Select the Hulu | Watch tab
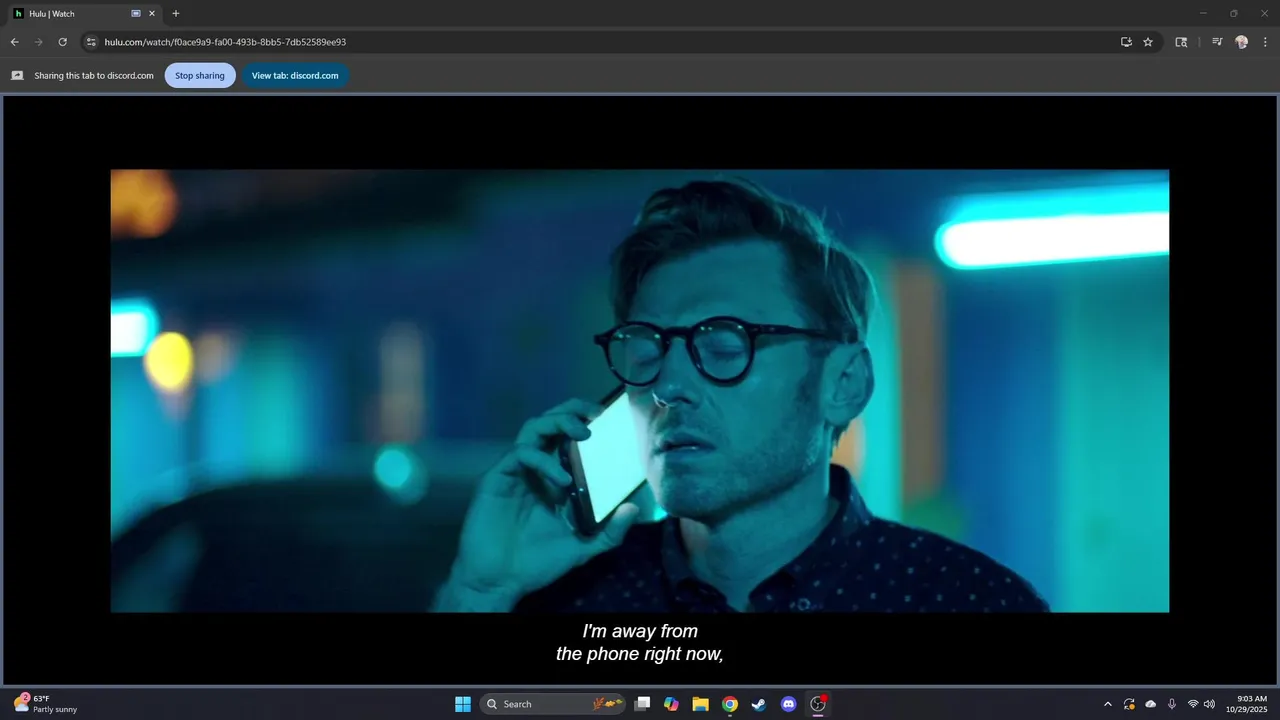Screen dimensions: 1280x720 (84, 14)
